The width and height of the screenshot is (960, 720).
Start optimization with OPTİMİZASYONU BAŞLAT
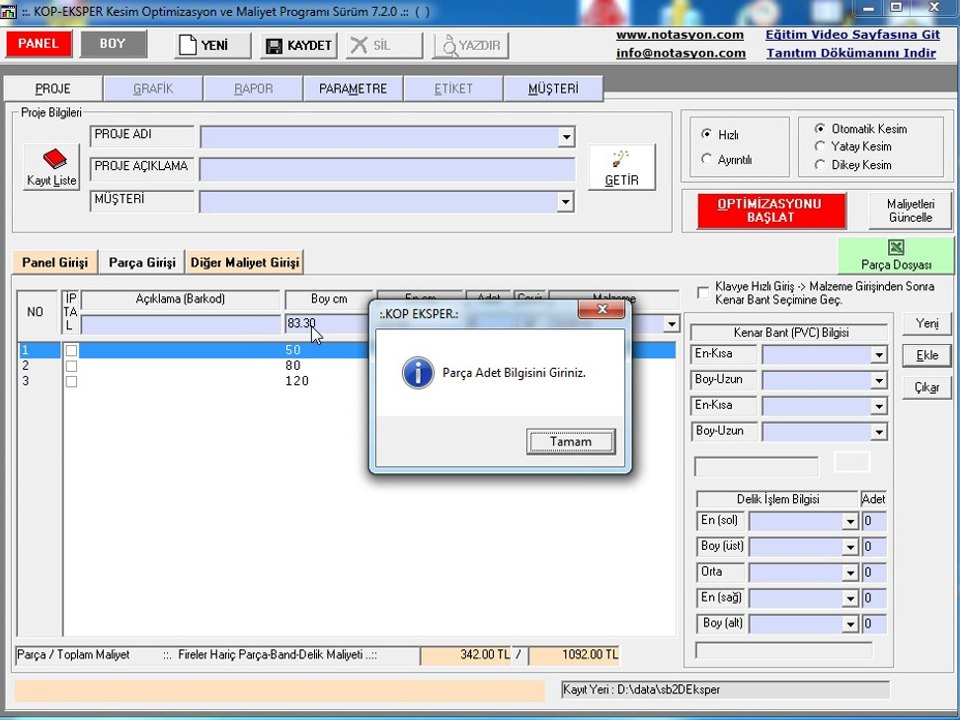(771, 211)
